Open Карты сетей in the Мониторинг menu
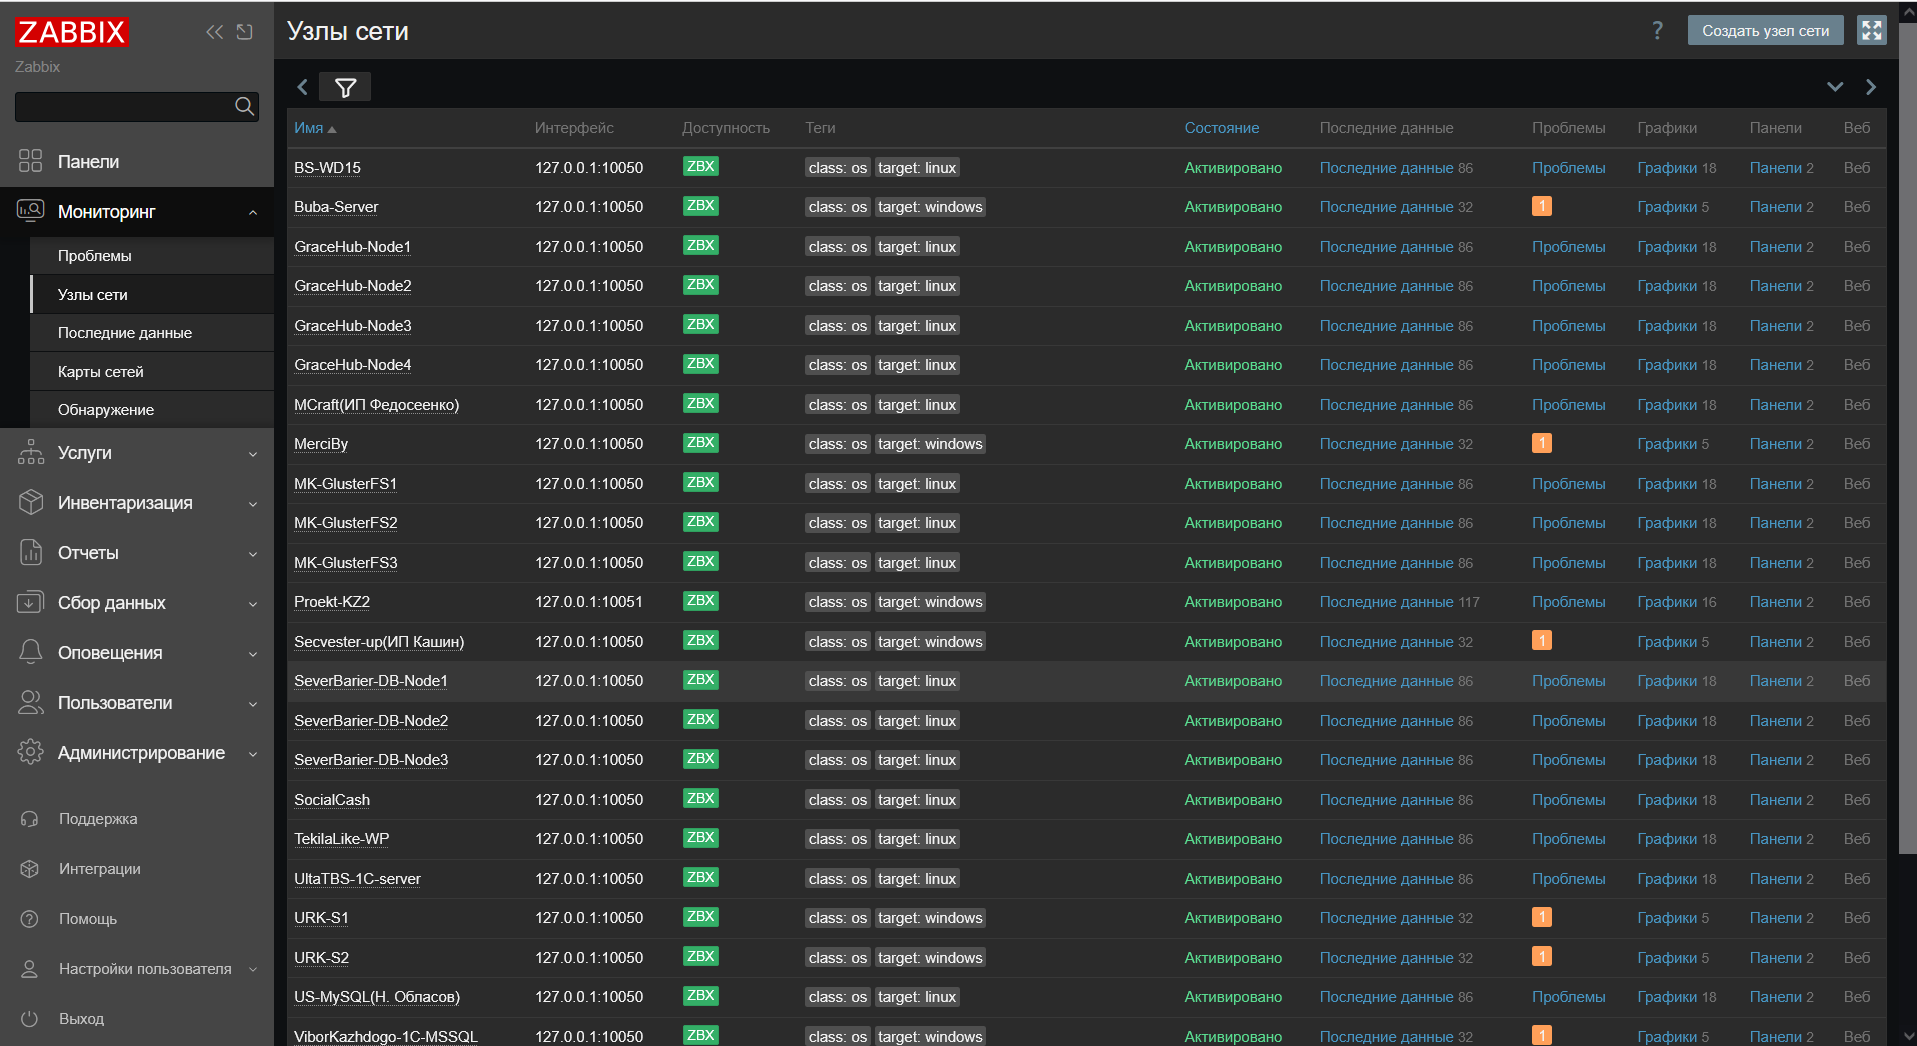 tap(101, 371)
